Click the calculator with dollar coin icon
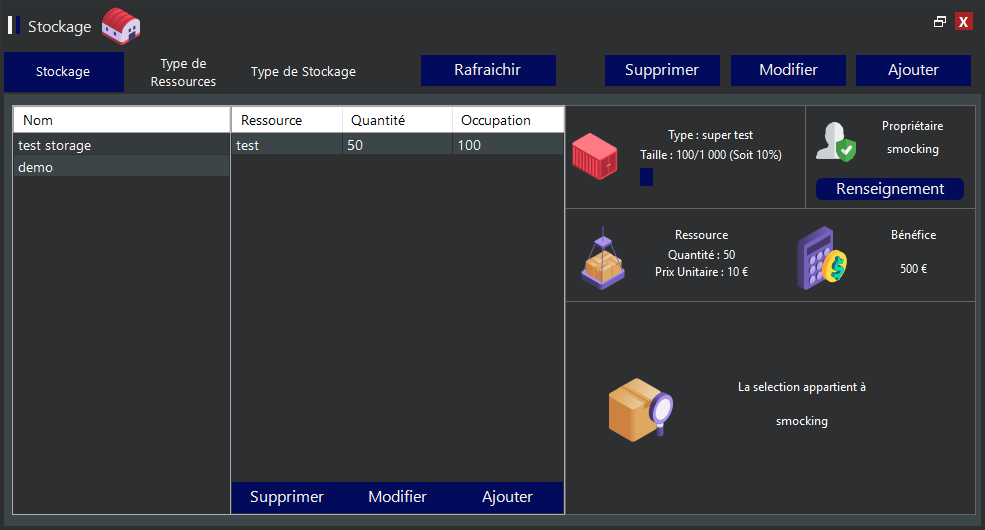This screenshot has width=985, height=530. pyautogui.click(x=822, y=258)
